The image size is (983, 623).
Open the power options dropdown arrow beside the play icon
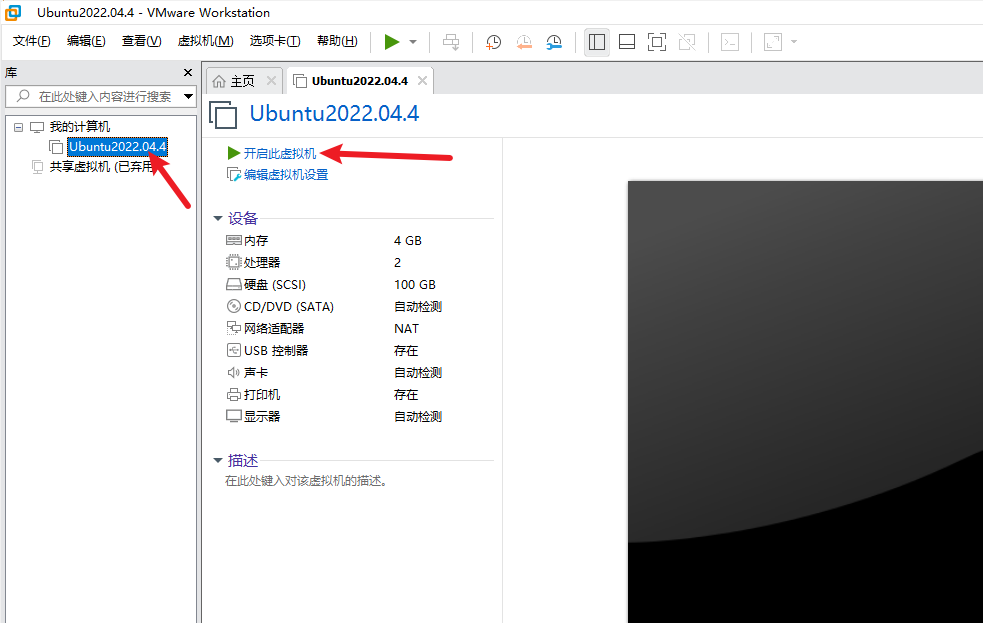point(413,42)
